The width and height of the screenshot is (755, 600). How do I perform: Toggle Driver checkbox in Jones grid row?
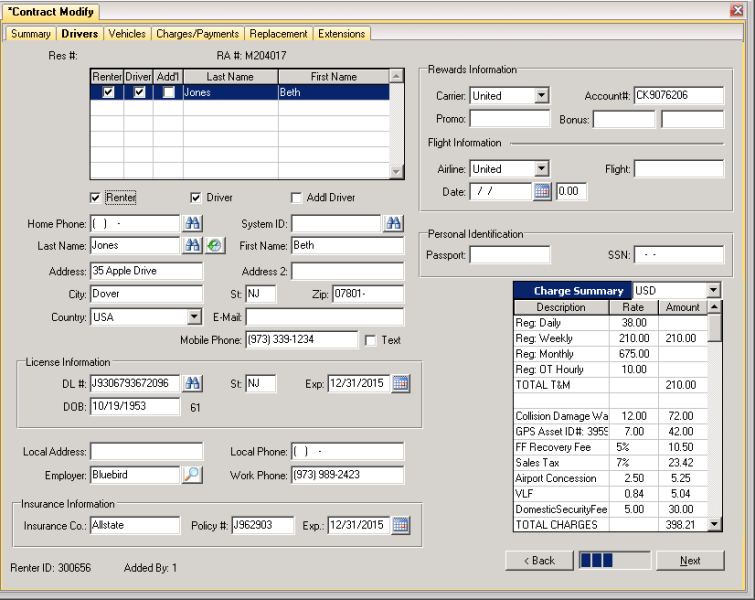click(x=139, y=92)
